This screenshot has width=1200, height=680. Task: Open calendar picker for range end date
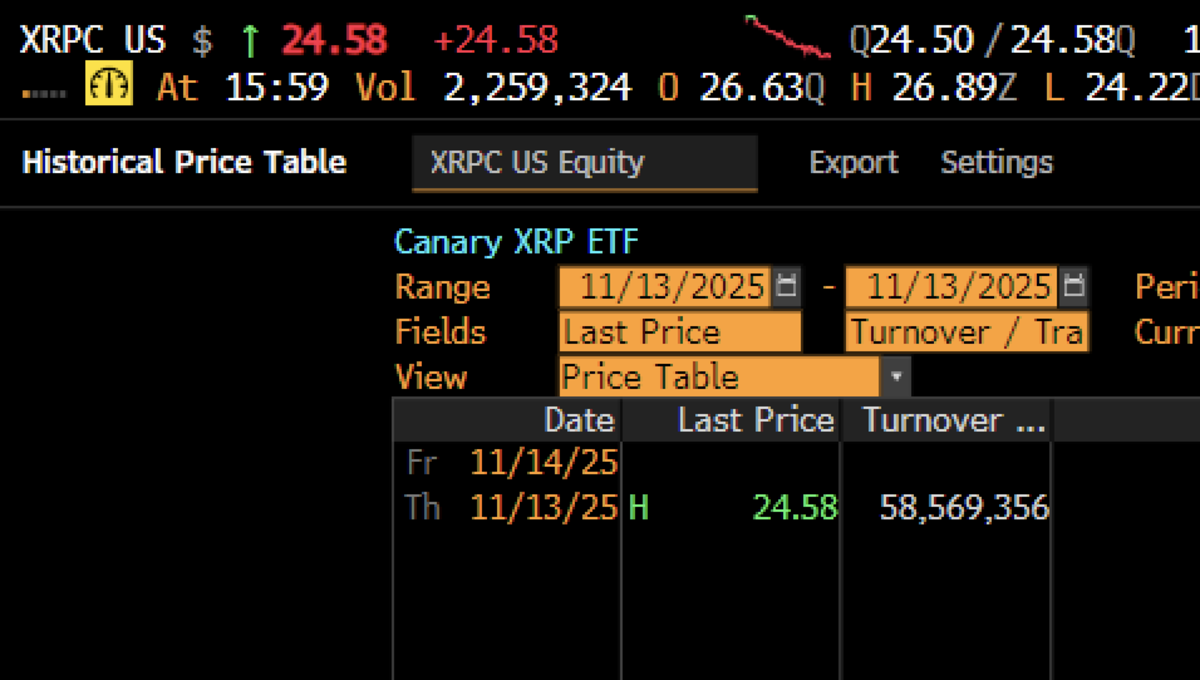(1073, 288)
